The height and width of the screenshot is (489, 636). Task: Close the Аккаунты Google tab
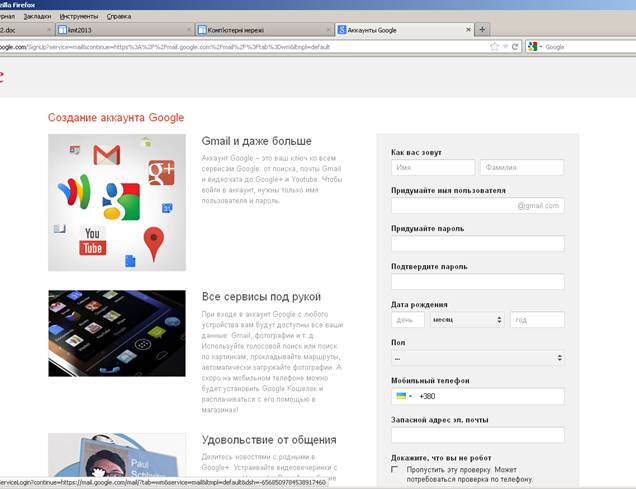pos(468,30)
